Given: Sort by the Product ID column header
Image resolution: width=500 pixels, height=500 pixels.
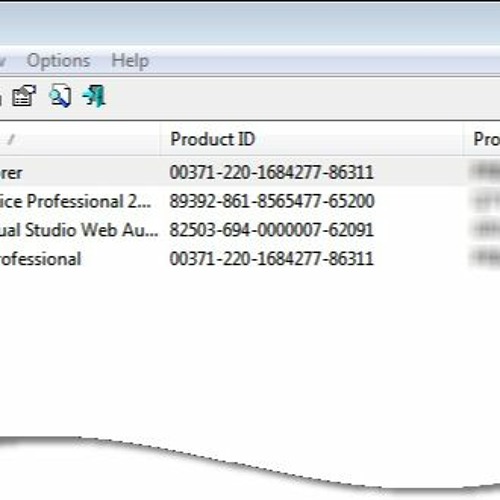Looking at the screenshot, I should tap(312, 139).
